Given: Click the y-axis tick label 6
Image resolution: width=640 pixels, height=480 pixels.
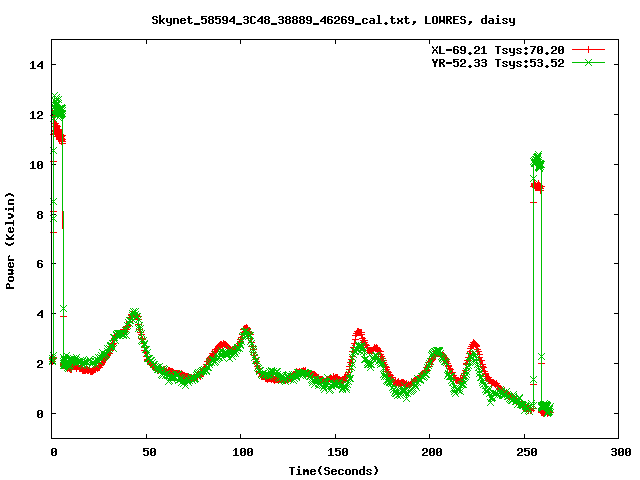Looking at the screenshot, I should [x=40, y=264].
